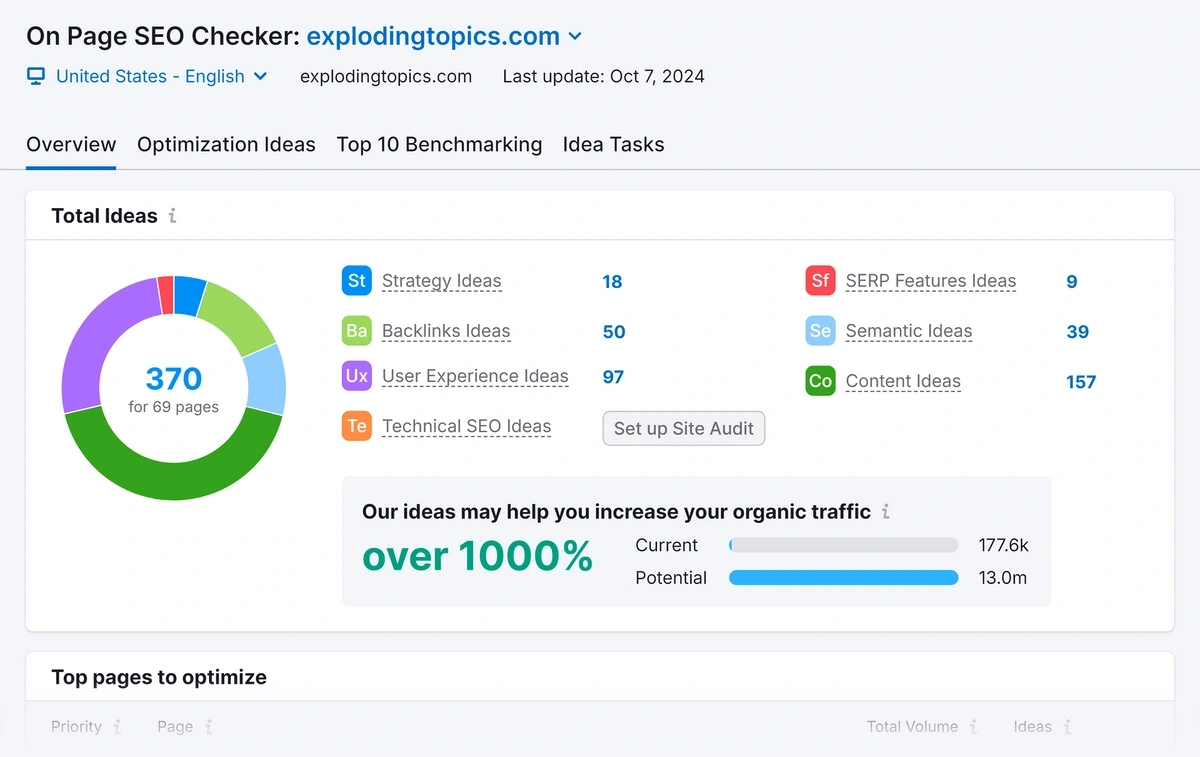This screenshot has width=1200, height=757.
Task: Click the Semantic Ideas count 39
Action: (x=1077, y=332)
